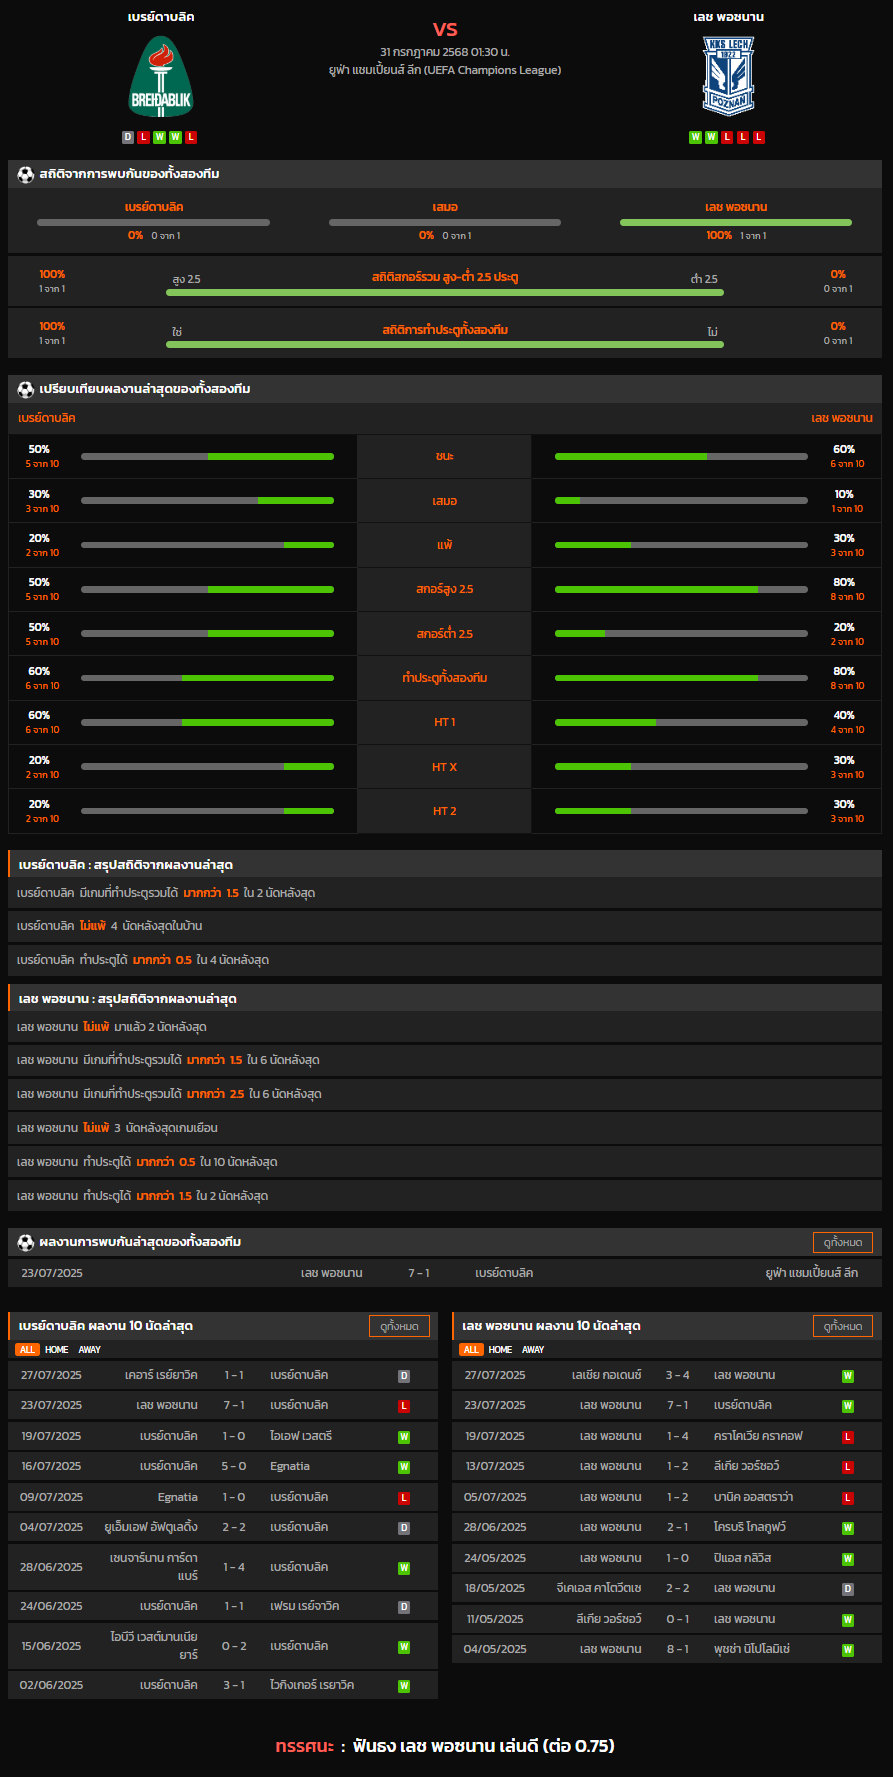Select ALL tab in Lech Poznan last 10 matches
Image resolution: width=893 pixels, height=1777 pixels.
click(x=471, y=1350)
